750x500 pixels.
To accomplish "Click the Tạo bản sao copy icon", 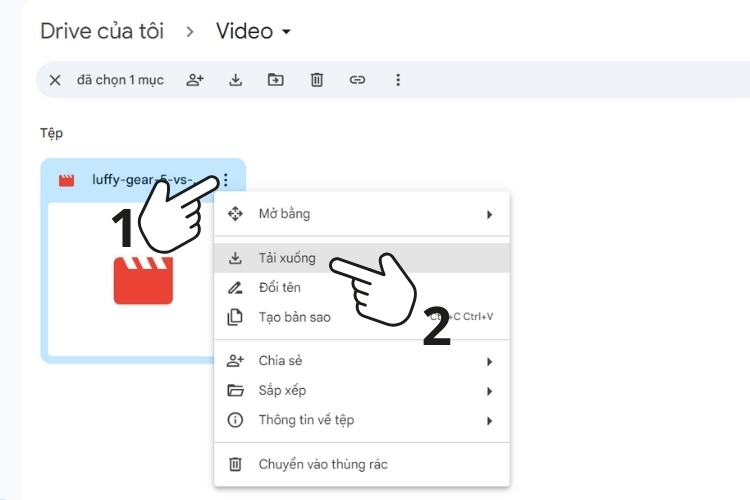I will pos(235,317).
